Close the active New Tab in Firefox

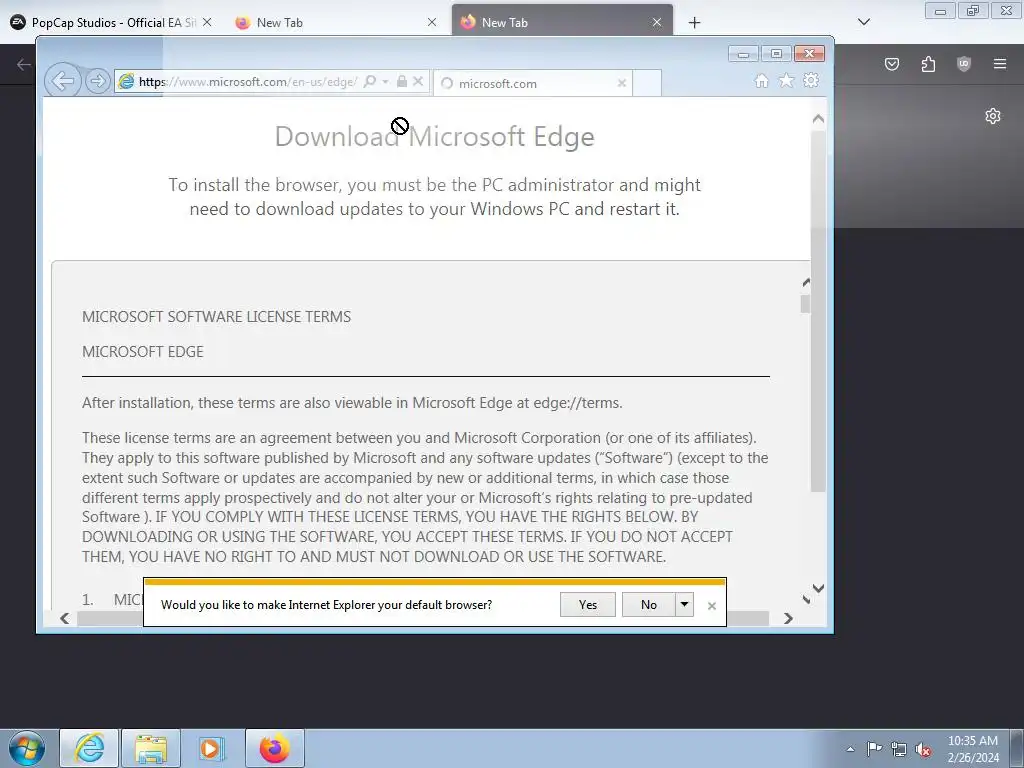657,22
